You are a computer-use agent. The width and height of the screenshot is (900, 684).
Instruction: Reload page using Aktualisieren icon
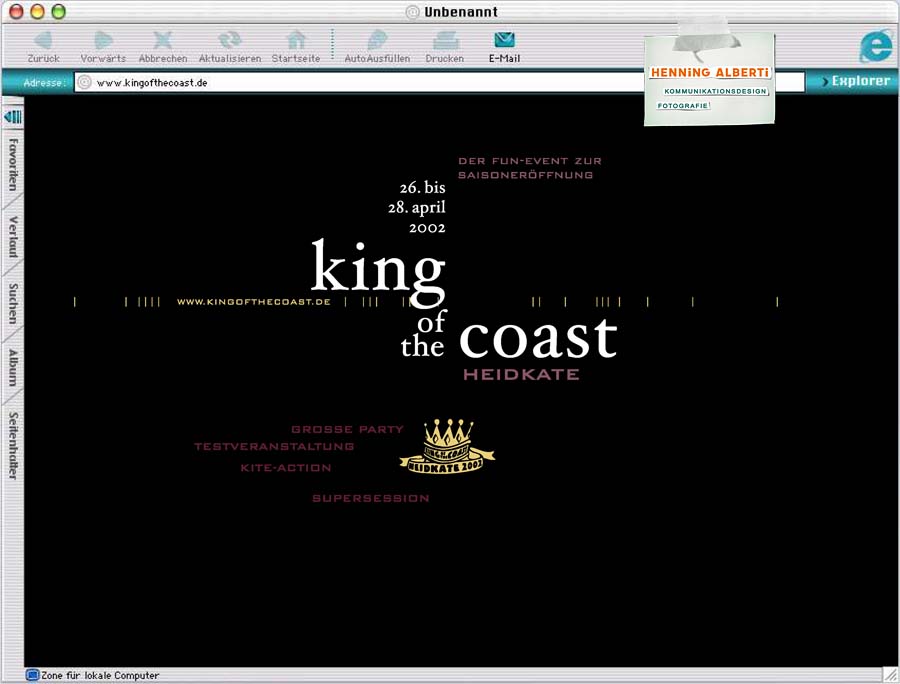pyautogui.click(x=230, y=40)
